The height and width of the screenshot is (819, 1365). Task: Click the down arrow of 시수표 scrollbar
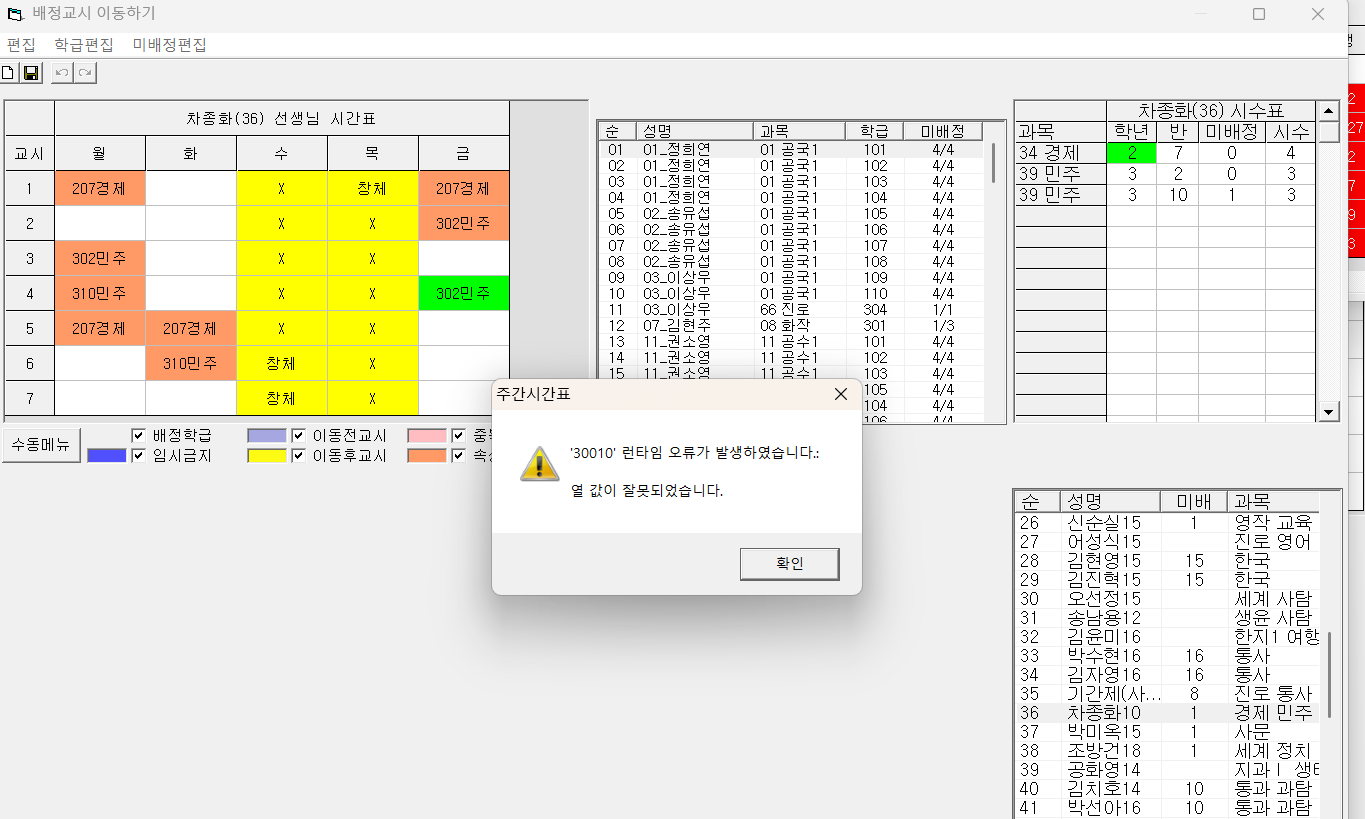tap(1329, 412)
